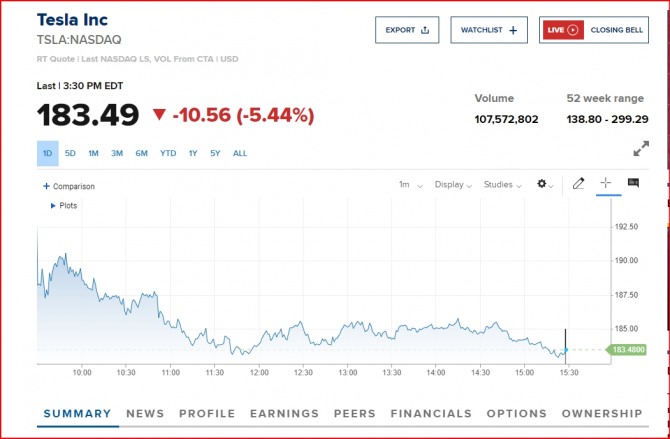Select the pencil draw tool icon
Image resolution: width=670 pixels, height=439 pixels.
point(578,184)
